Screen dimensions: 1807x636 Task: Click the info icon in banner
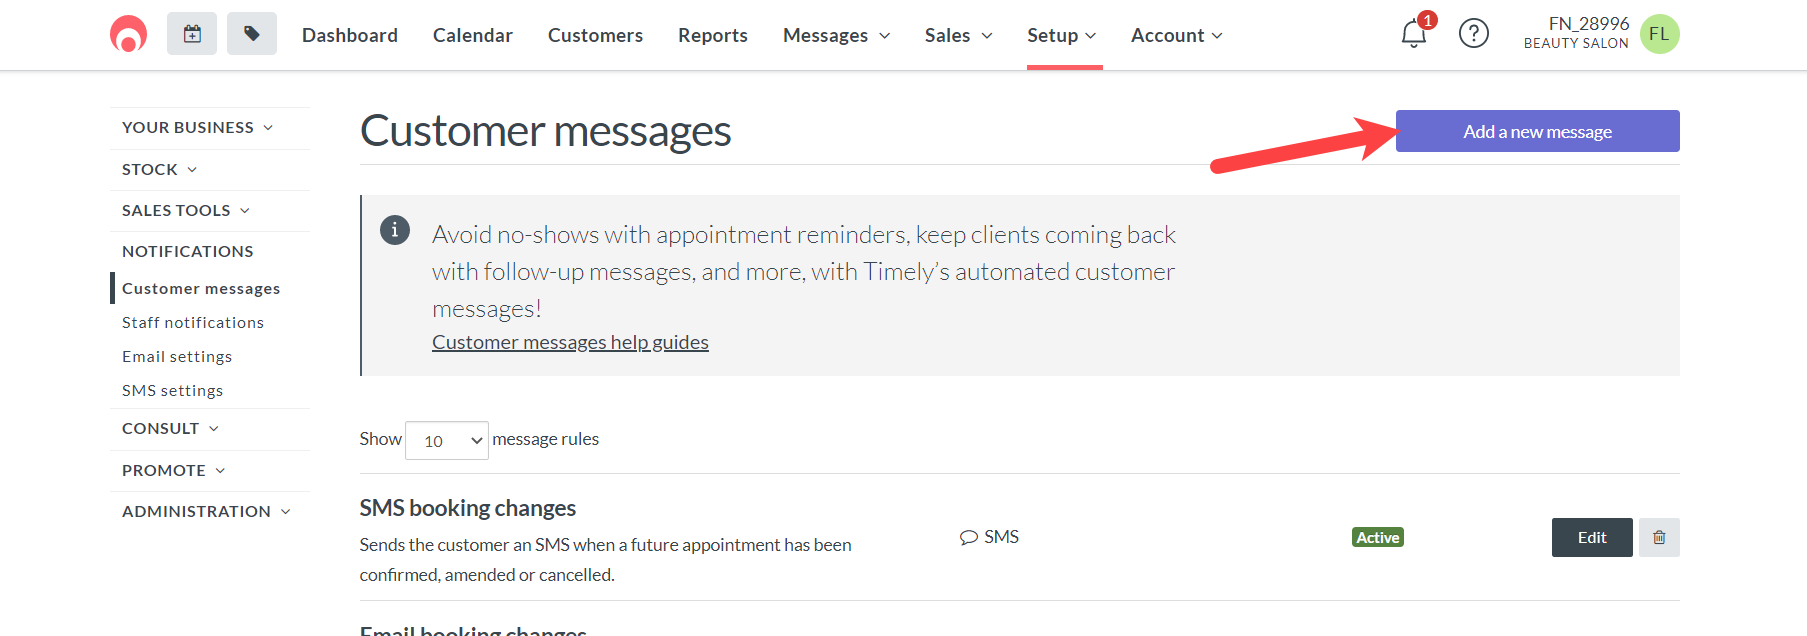coord(395,230)
